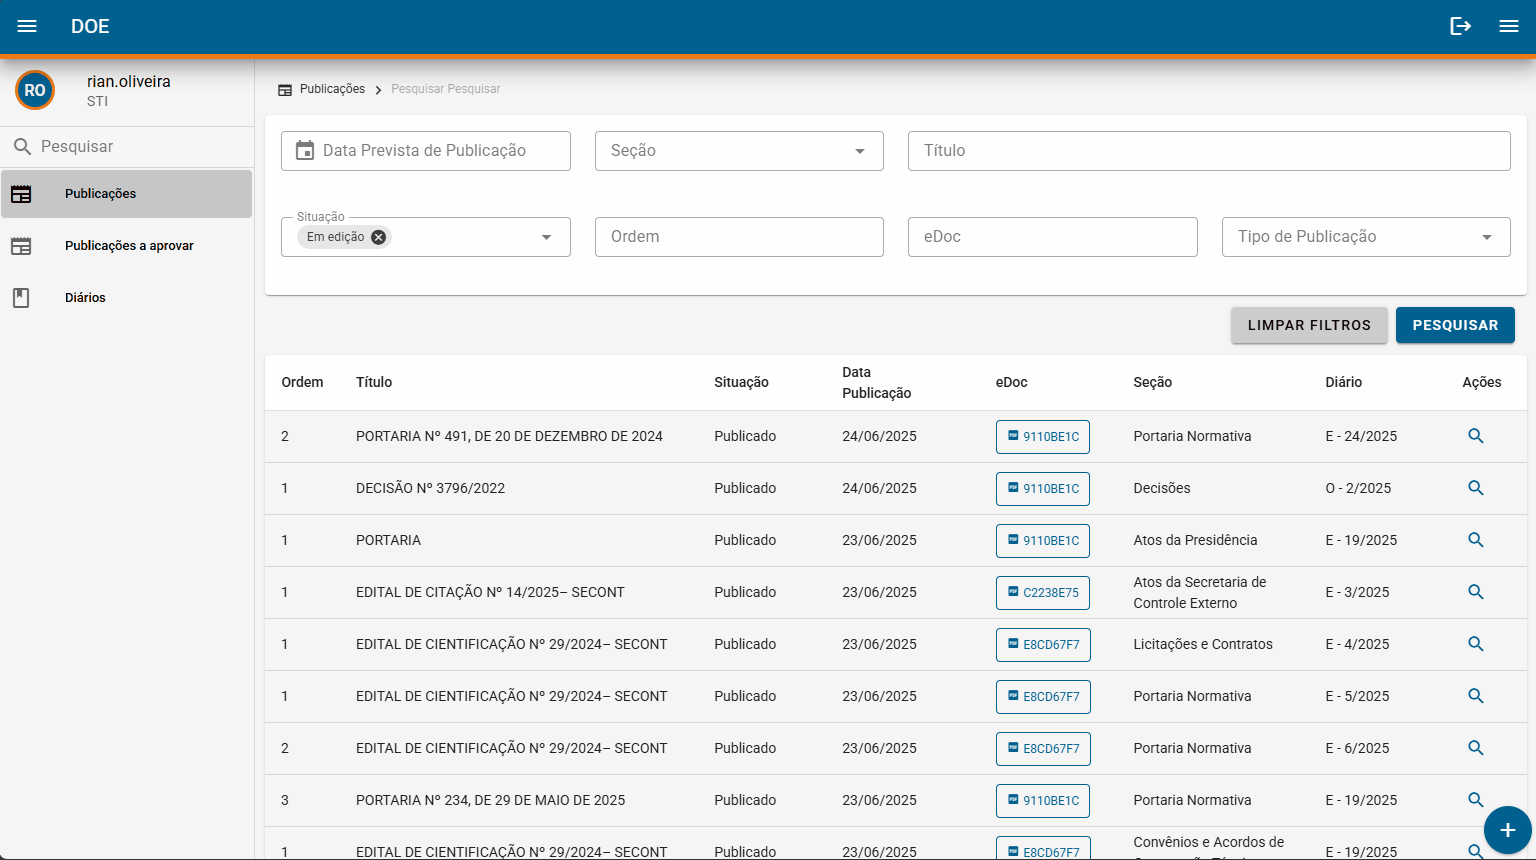1536x860 pixels.
Task: Click the floating add publication button
Action: (1508, 830)
